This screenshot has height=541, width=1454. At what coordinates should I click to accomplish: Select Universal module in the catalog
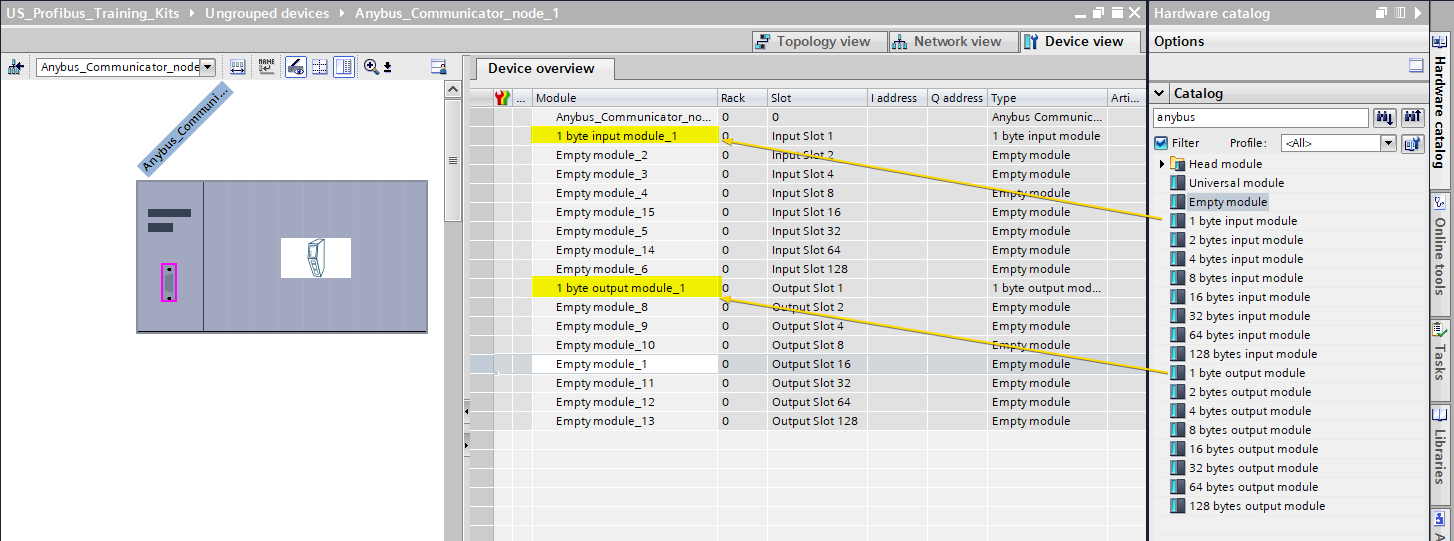pos(1236,183)
